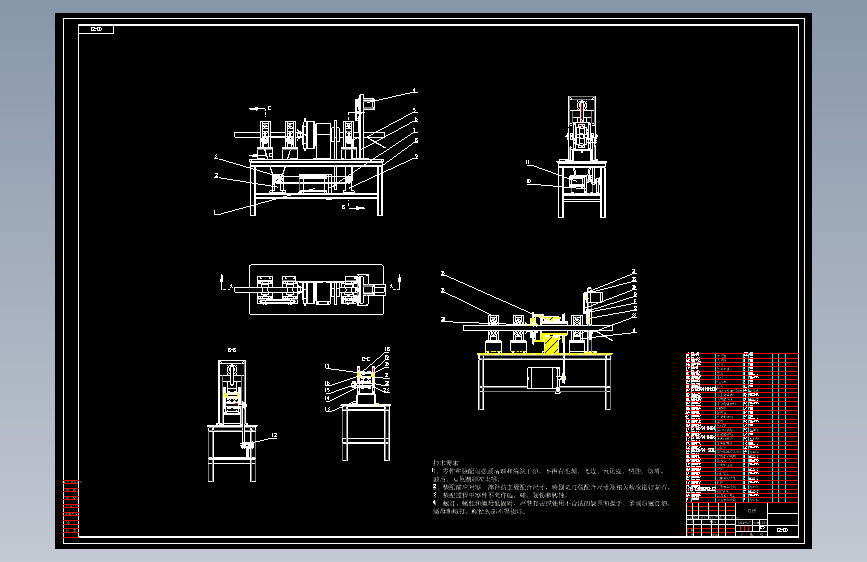
Task: Click the motor under the table in front view
Action: point(314,183)
